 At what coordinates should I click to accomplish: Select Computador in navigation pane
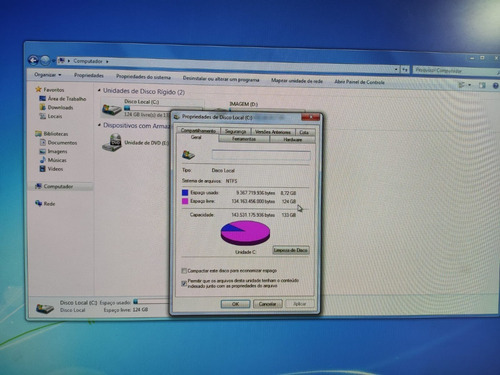54,186
